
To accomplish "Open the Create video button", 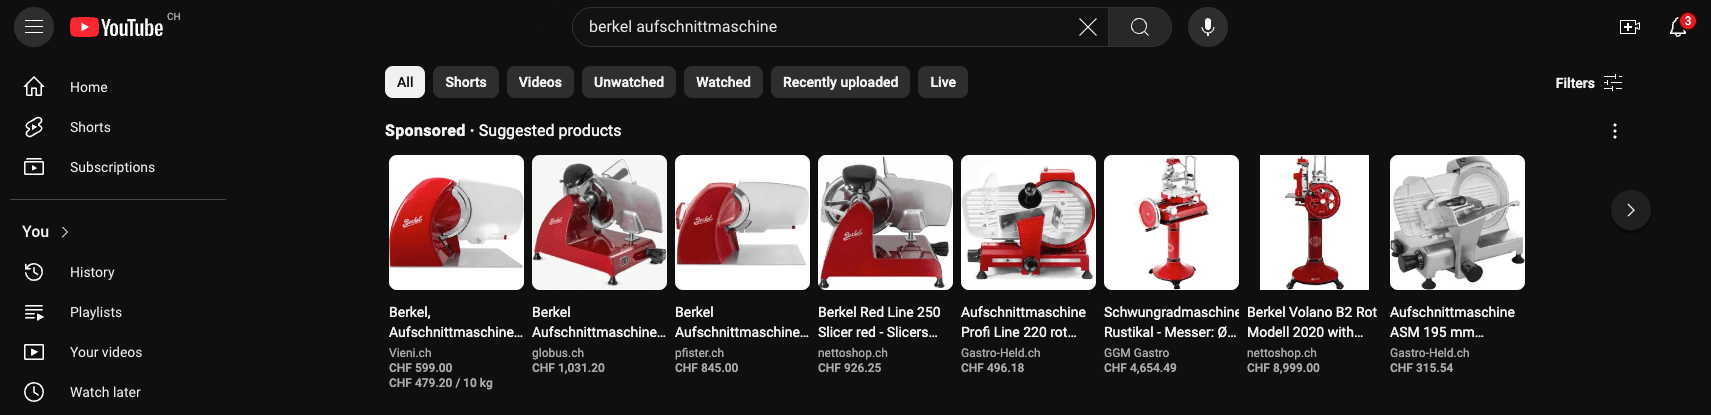I will coord(1630,27).
